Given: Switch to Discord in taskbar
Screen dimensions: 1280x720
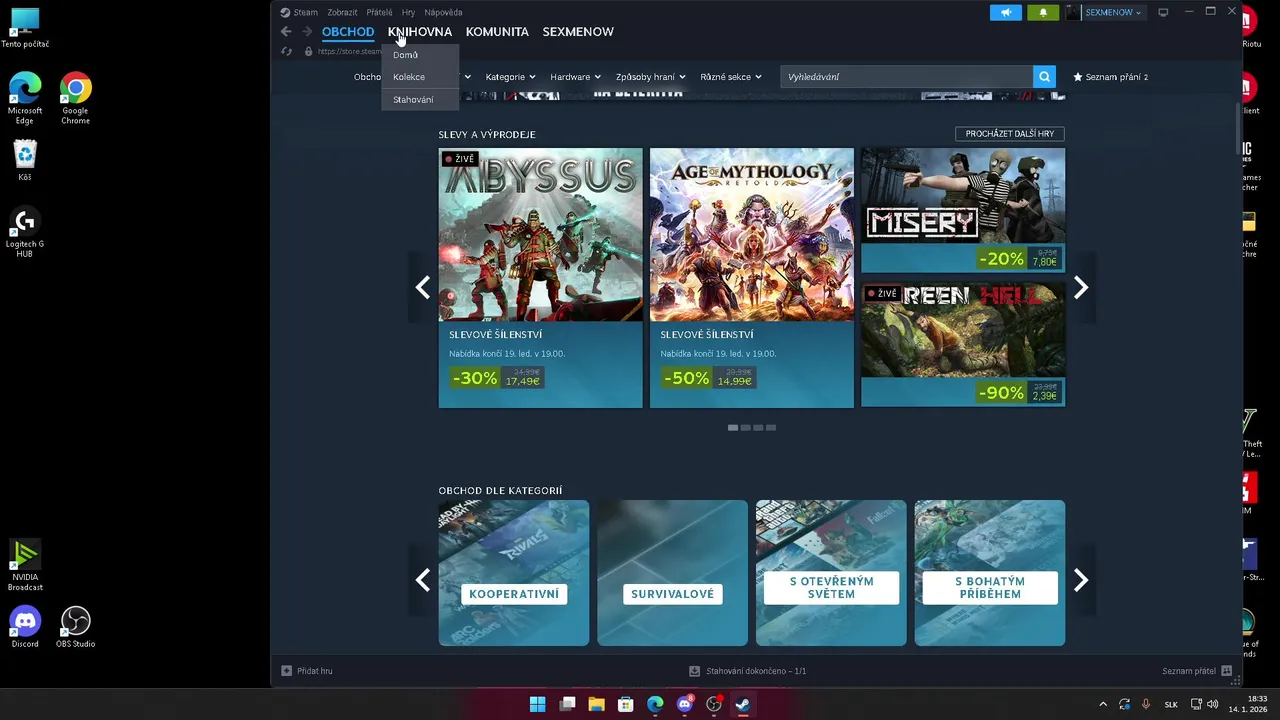Looking at the screenshot, I should coord(685,704).
